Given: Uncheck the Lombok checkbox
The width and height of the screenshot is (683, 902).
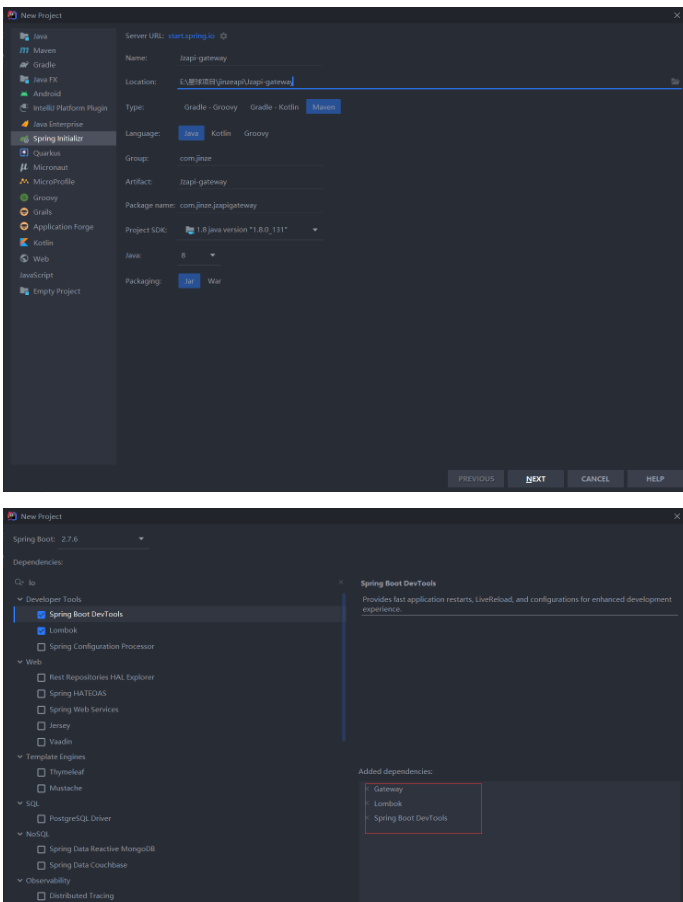Looking at the screenshot, I should click(x=41, y=630).
